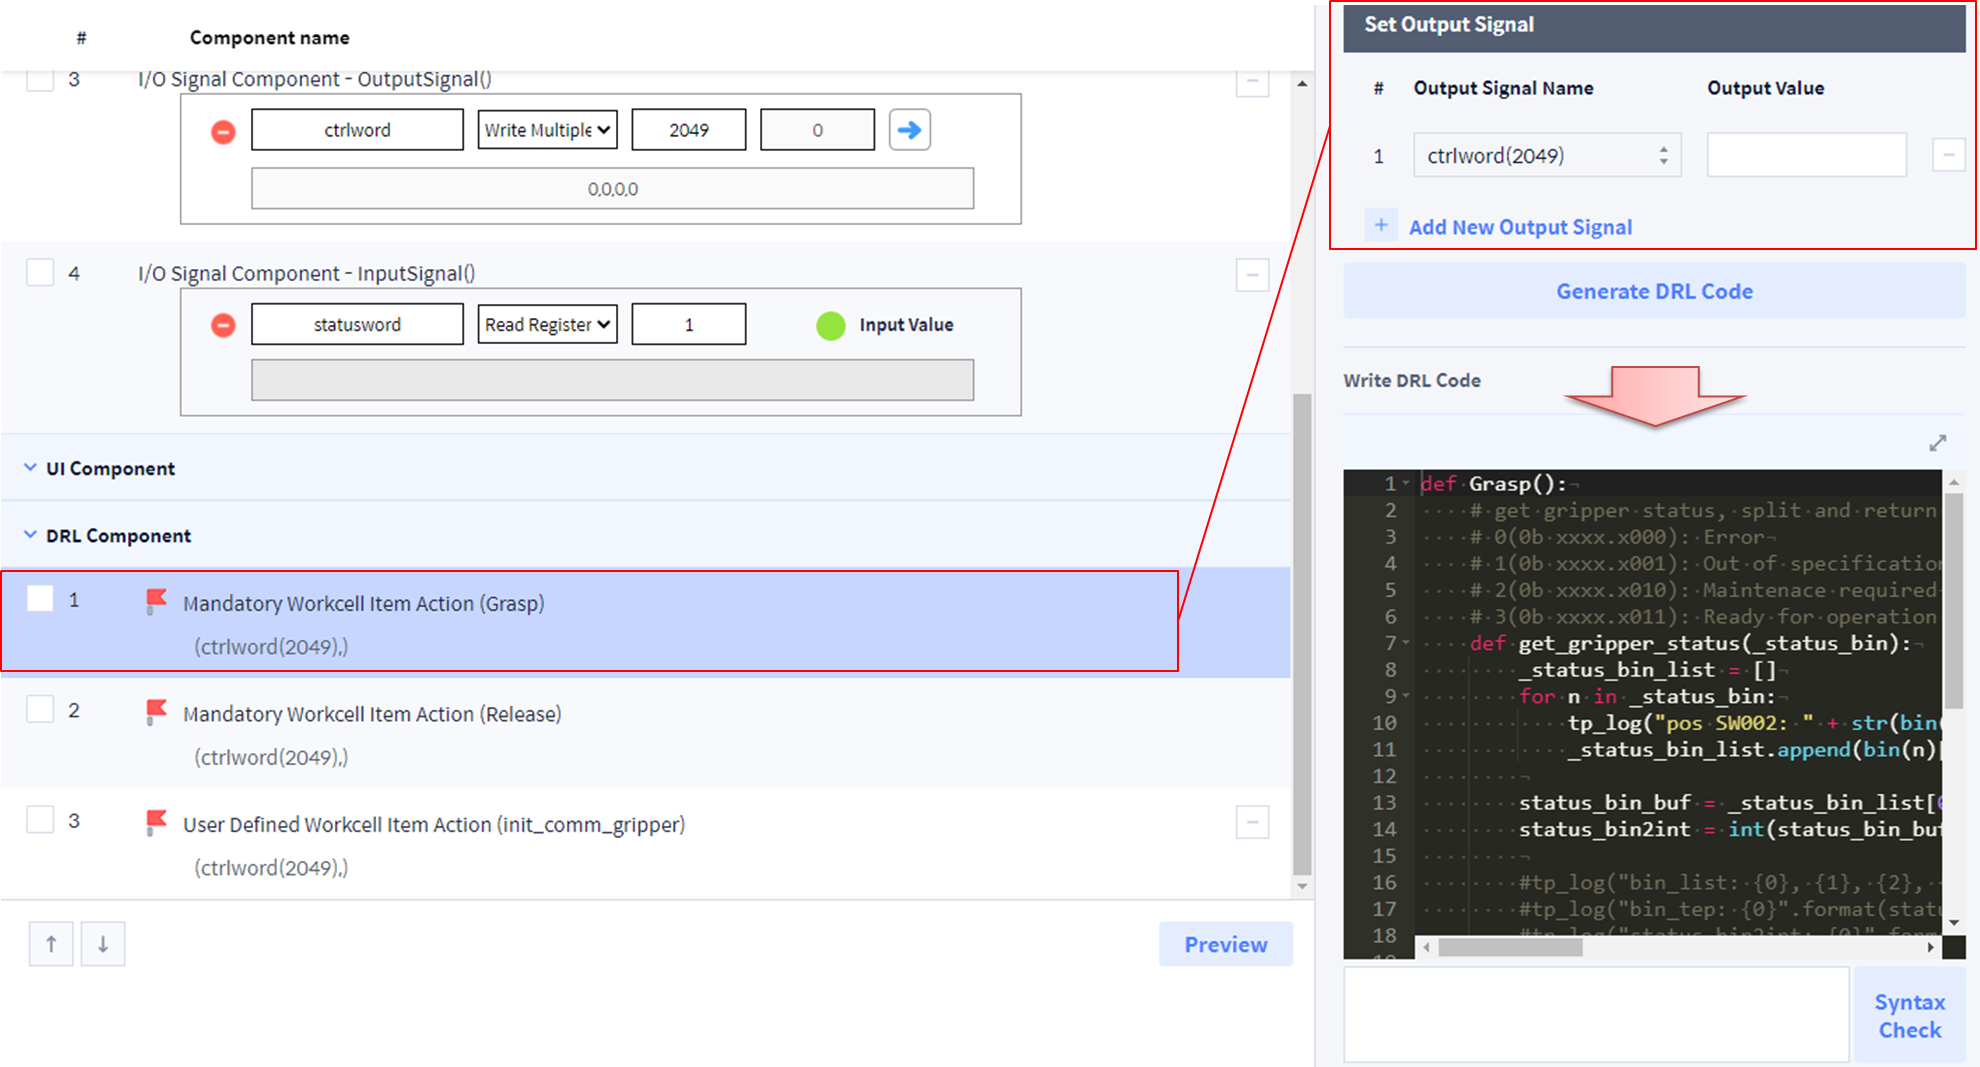The width and height of the screenshot is (1980, 1067).
Task: Expand the DRL code editor fullscreen
Action: click(x=1937, y=443)
